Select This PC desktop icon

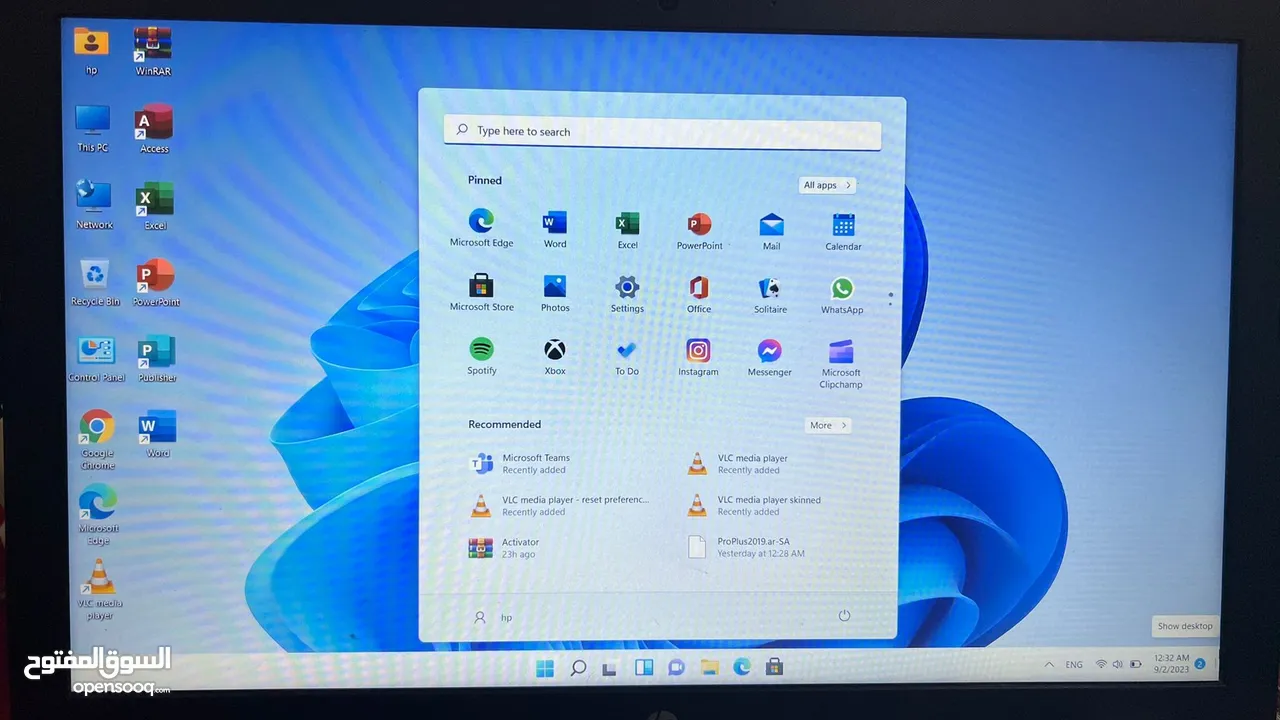click(93, 128)
